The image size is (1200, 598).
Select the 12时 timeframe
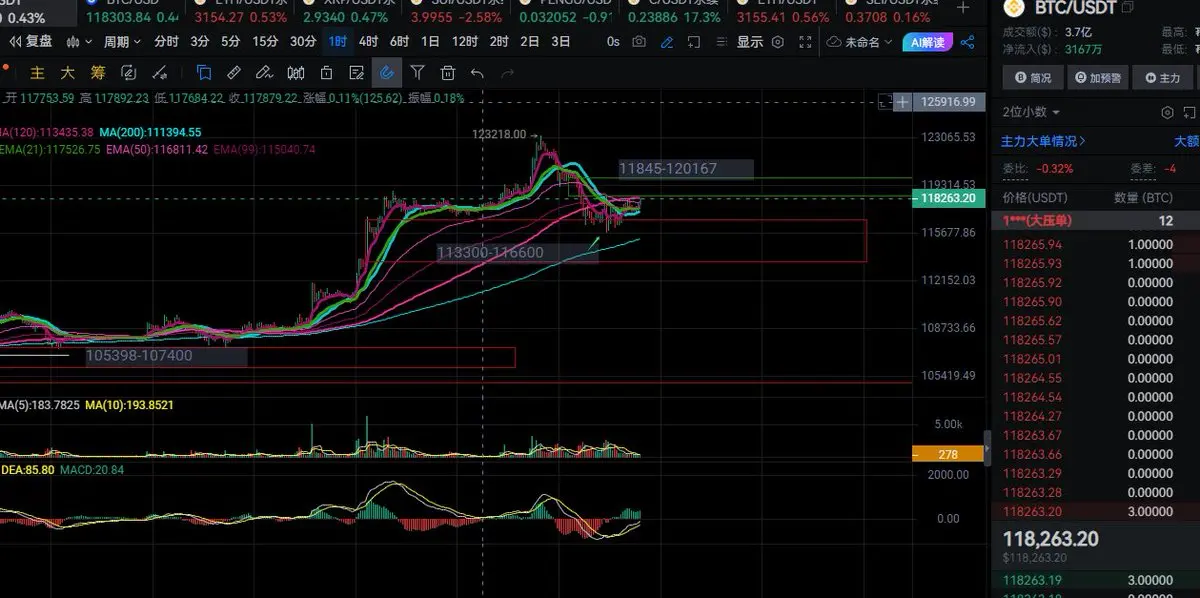464,42
